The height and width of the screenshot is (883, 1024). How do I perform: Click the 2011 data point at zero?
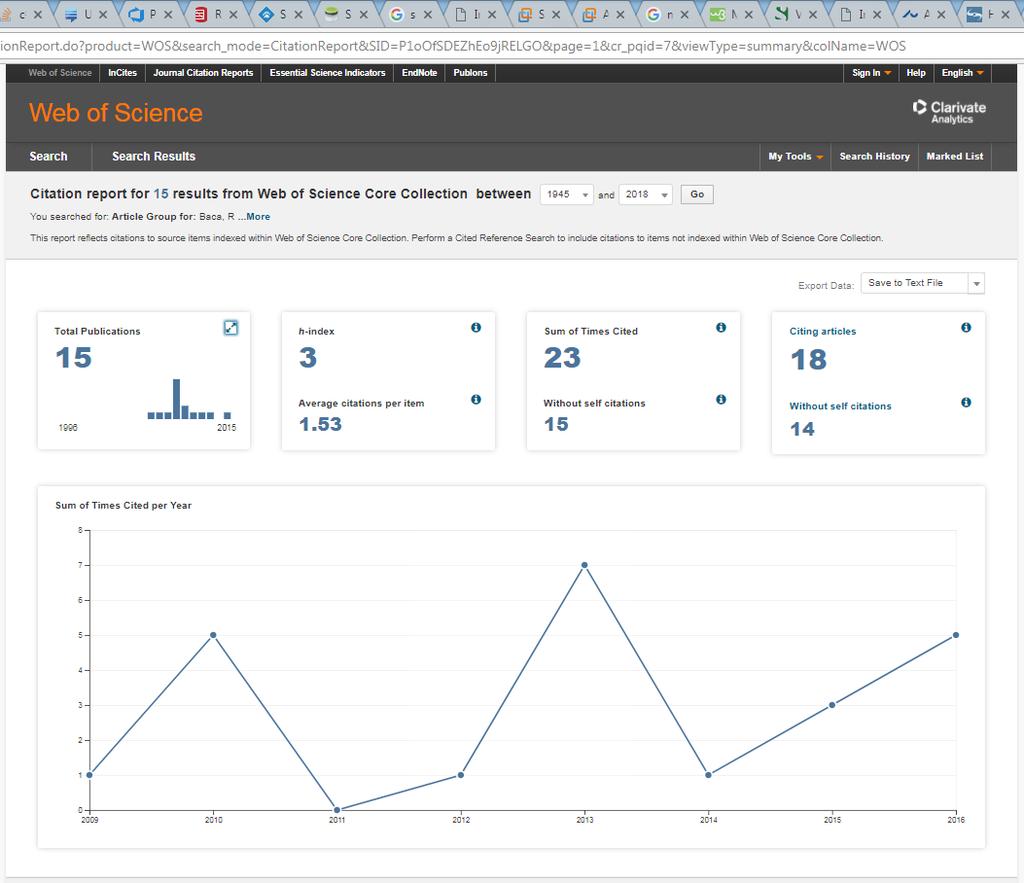coord(337,810)
